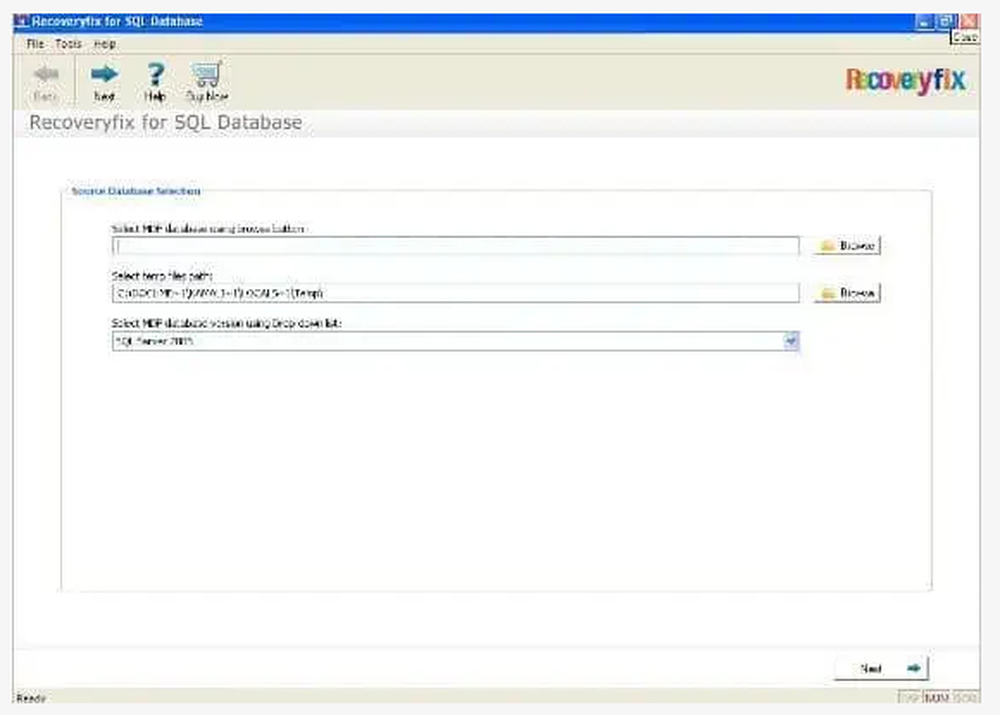Click the 'Select MDF database version' label
The image size is (1000, 715).
[226, 323]
